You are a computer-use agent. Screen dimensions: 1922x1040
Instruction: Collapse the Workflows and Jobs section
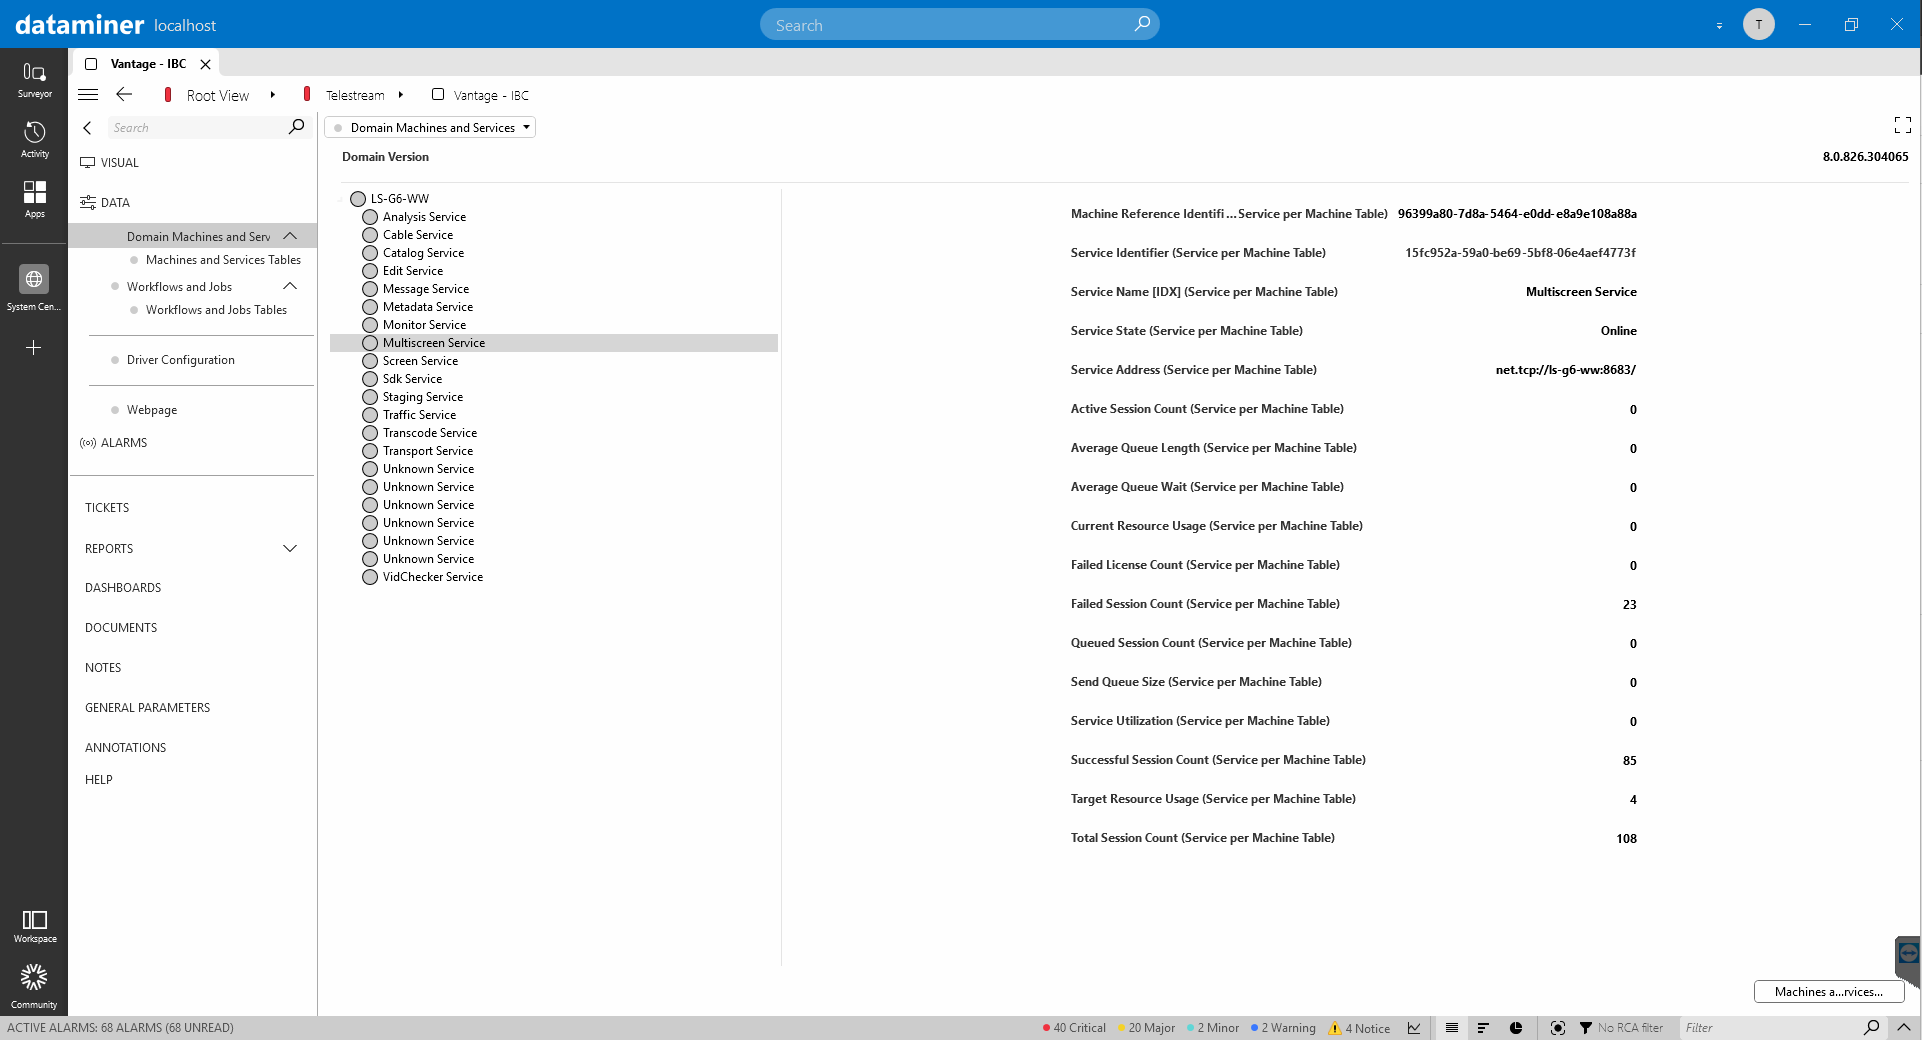pyautogui.click(x=290, y=286)
